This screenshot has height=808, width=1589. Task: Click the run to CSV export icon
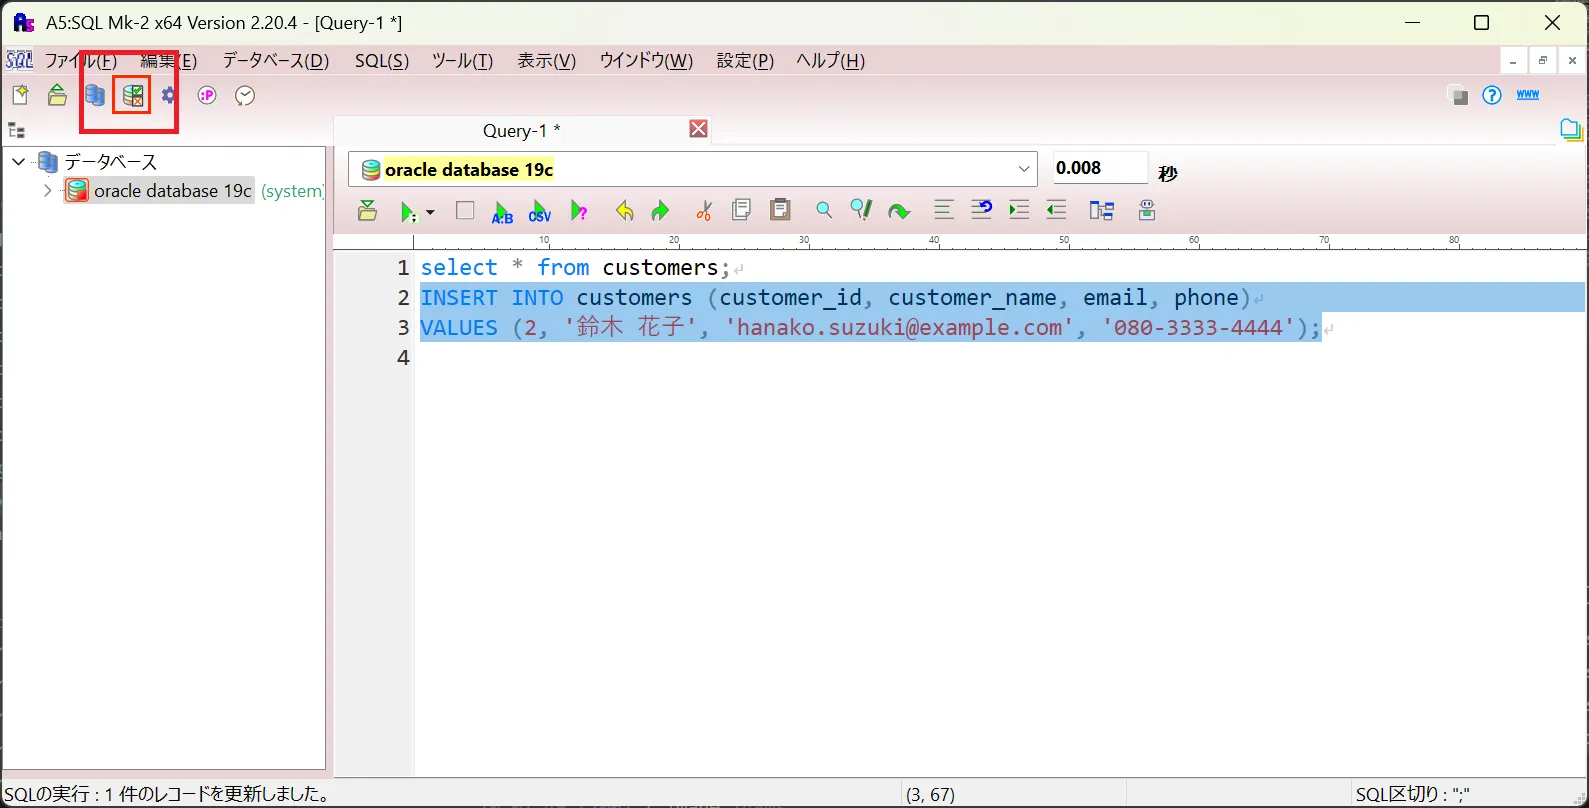(x=540, y=212)
